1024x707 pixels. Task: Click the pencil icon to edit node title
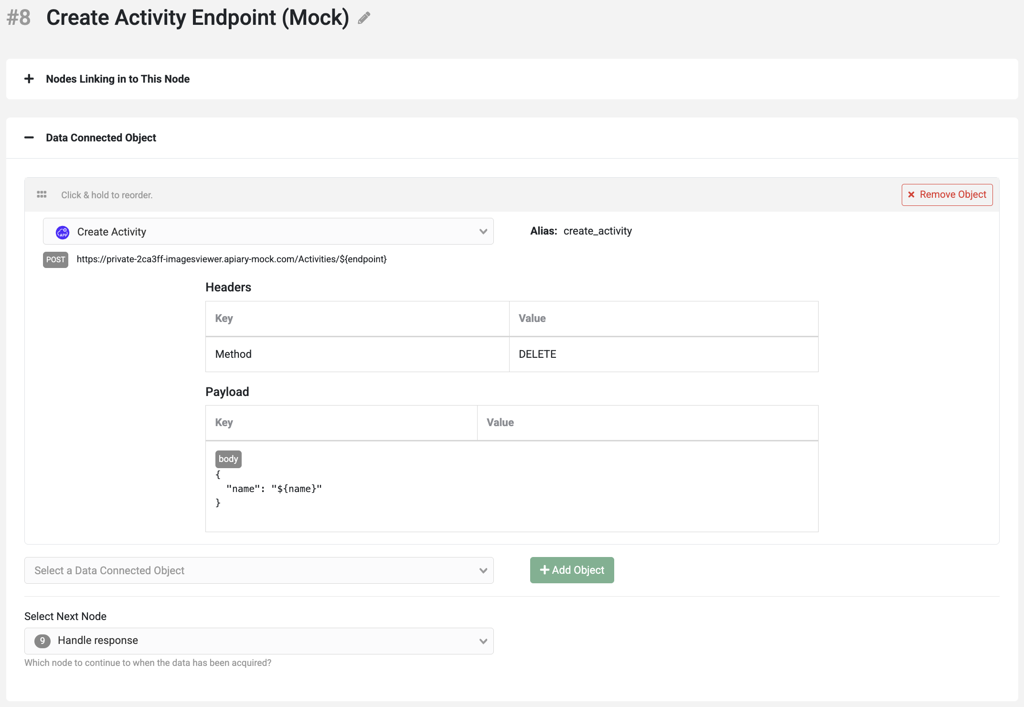364,18
